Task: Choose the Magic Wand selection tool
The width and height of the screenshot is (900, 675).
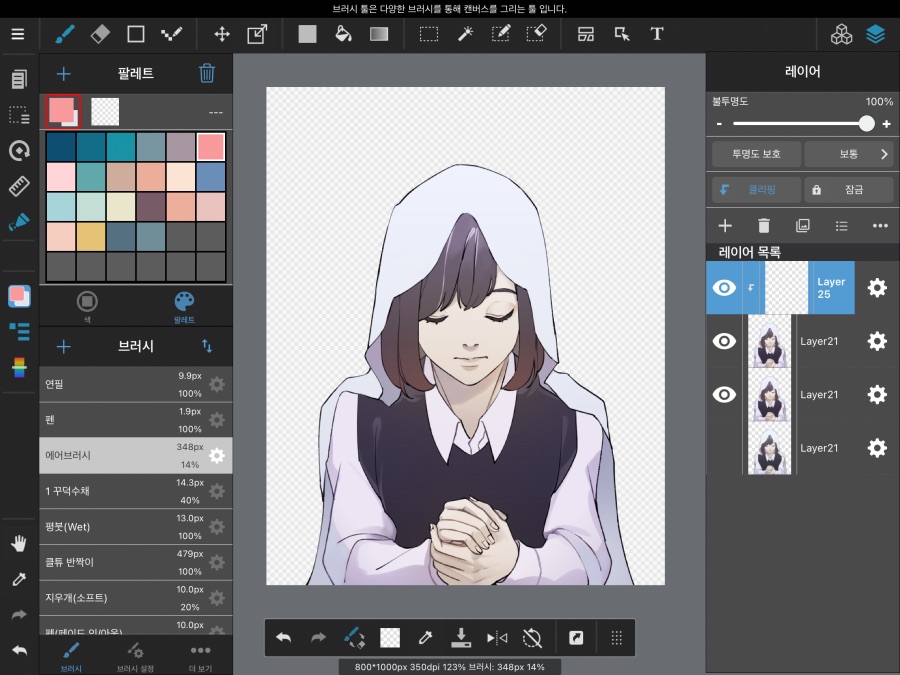Action: (x=465, y=33)
